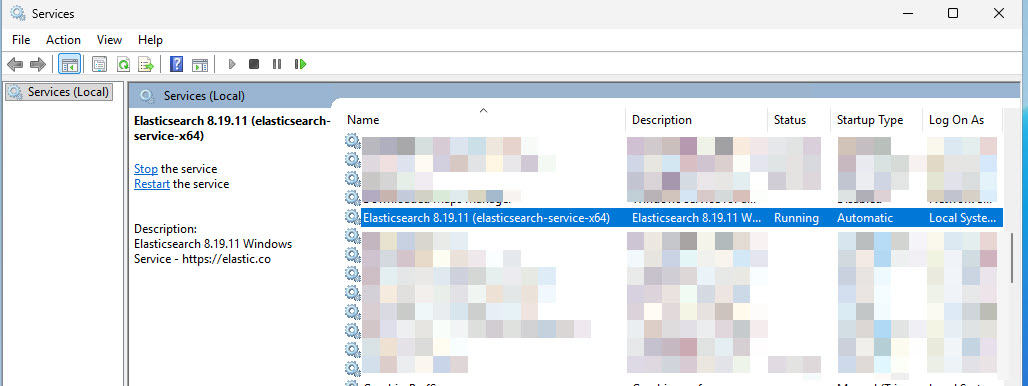Click the Services window title icon

click(18, 14)
